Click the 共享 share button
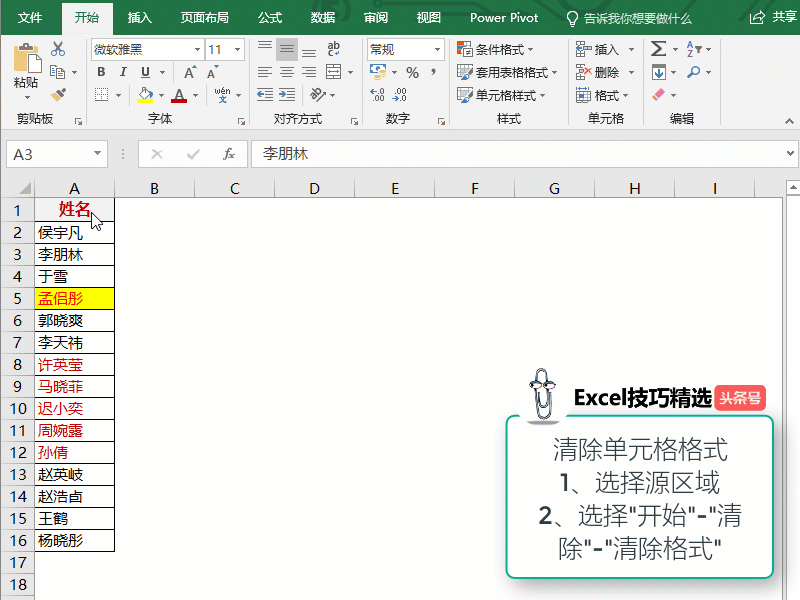 point(774,17)
